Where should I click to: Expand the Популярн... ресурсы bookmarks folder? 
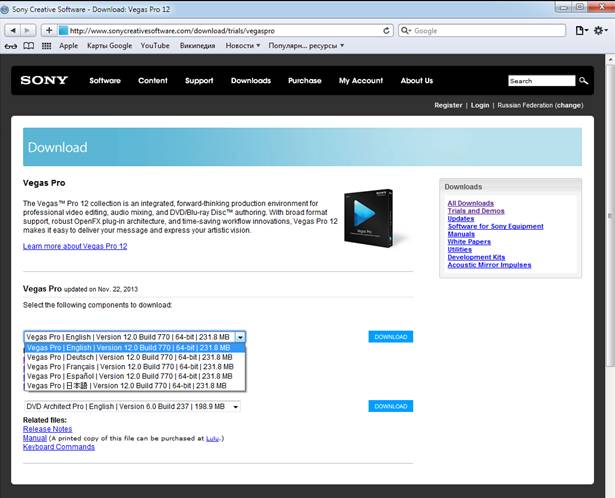tap(306, 46)
